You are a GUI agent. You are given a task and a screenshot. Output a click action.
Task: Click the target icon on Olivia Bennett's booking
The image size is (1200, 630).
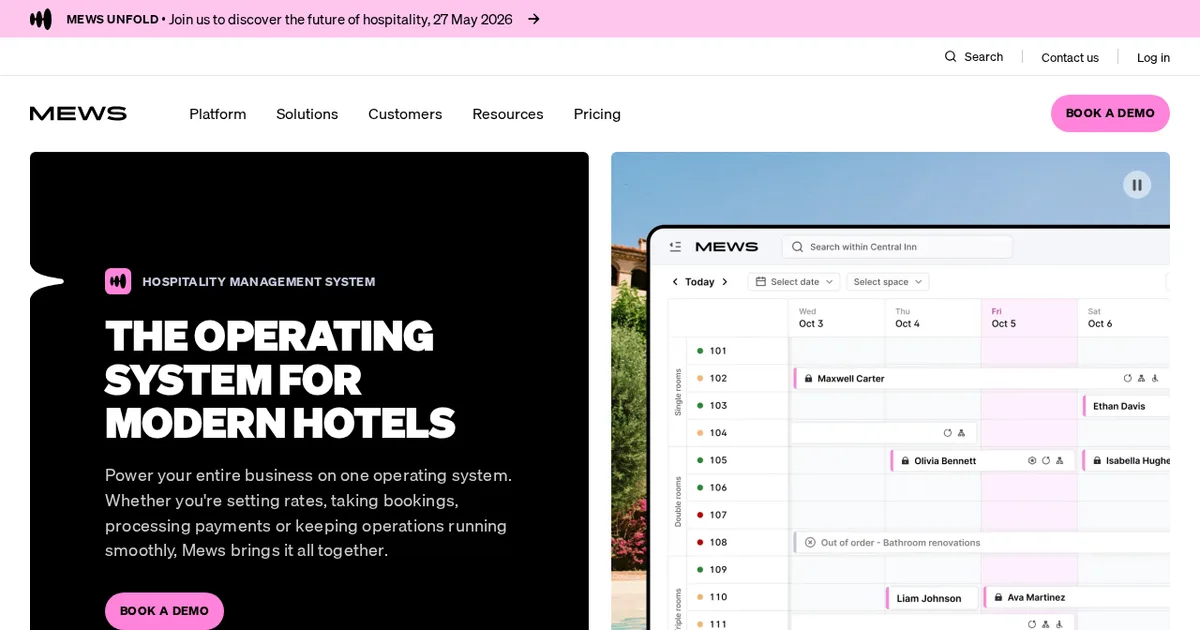pyautogui.click(x=1033, y=460)
